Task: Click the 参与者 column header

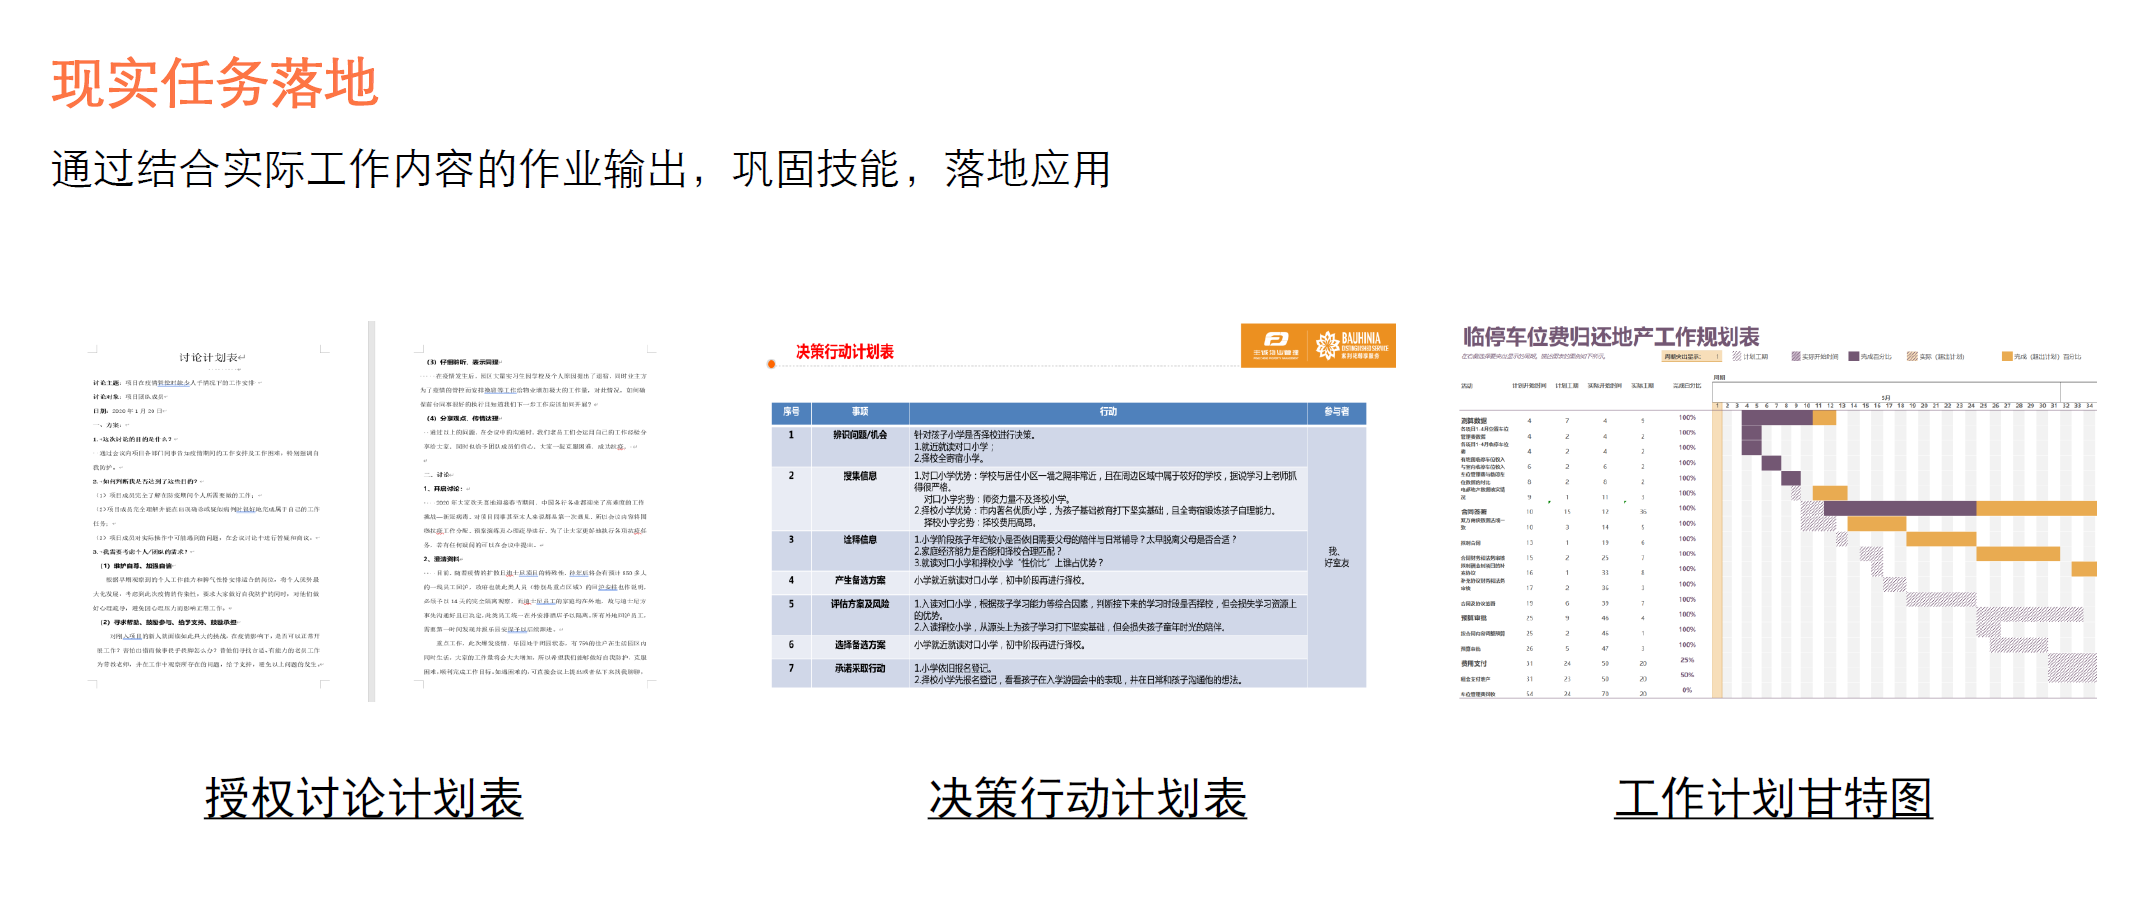Action: tap(1337, 412)
